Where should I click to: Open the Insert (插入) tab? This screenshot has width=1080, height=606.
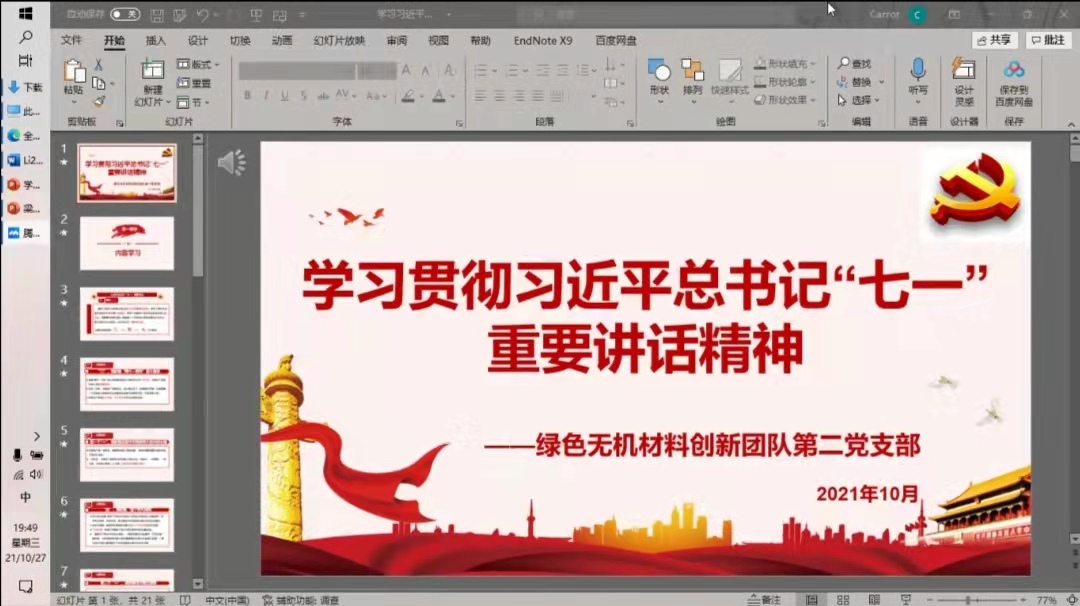(156, 41)
